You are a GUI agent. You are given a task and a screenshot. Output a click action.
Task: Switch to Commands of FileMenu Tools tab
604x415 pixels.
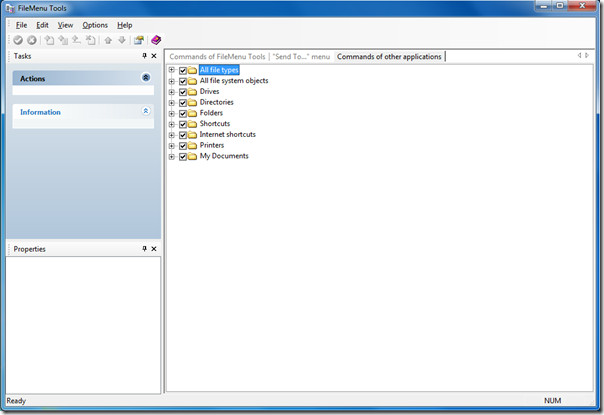217,57
